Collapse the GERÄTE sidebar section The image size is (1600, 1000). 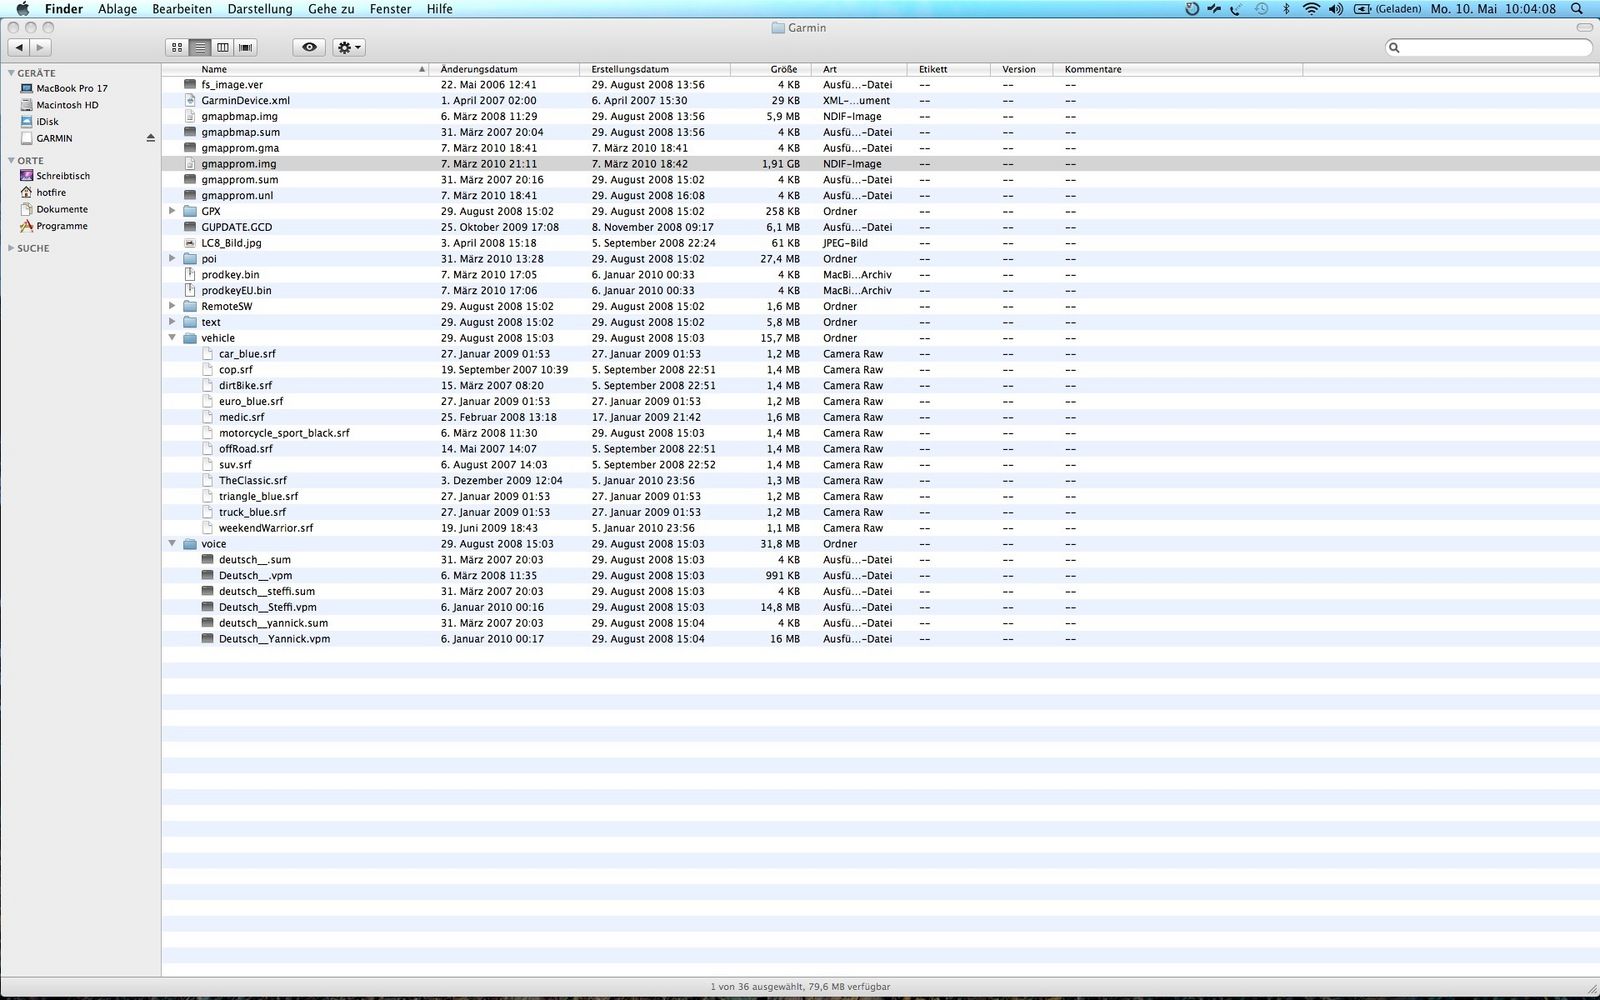11,73
